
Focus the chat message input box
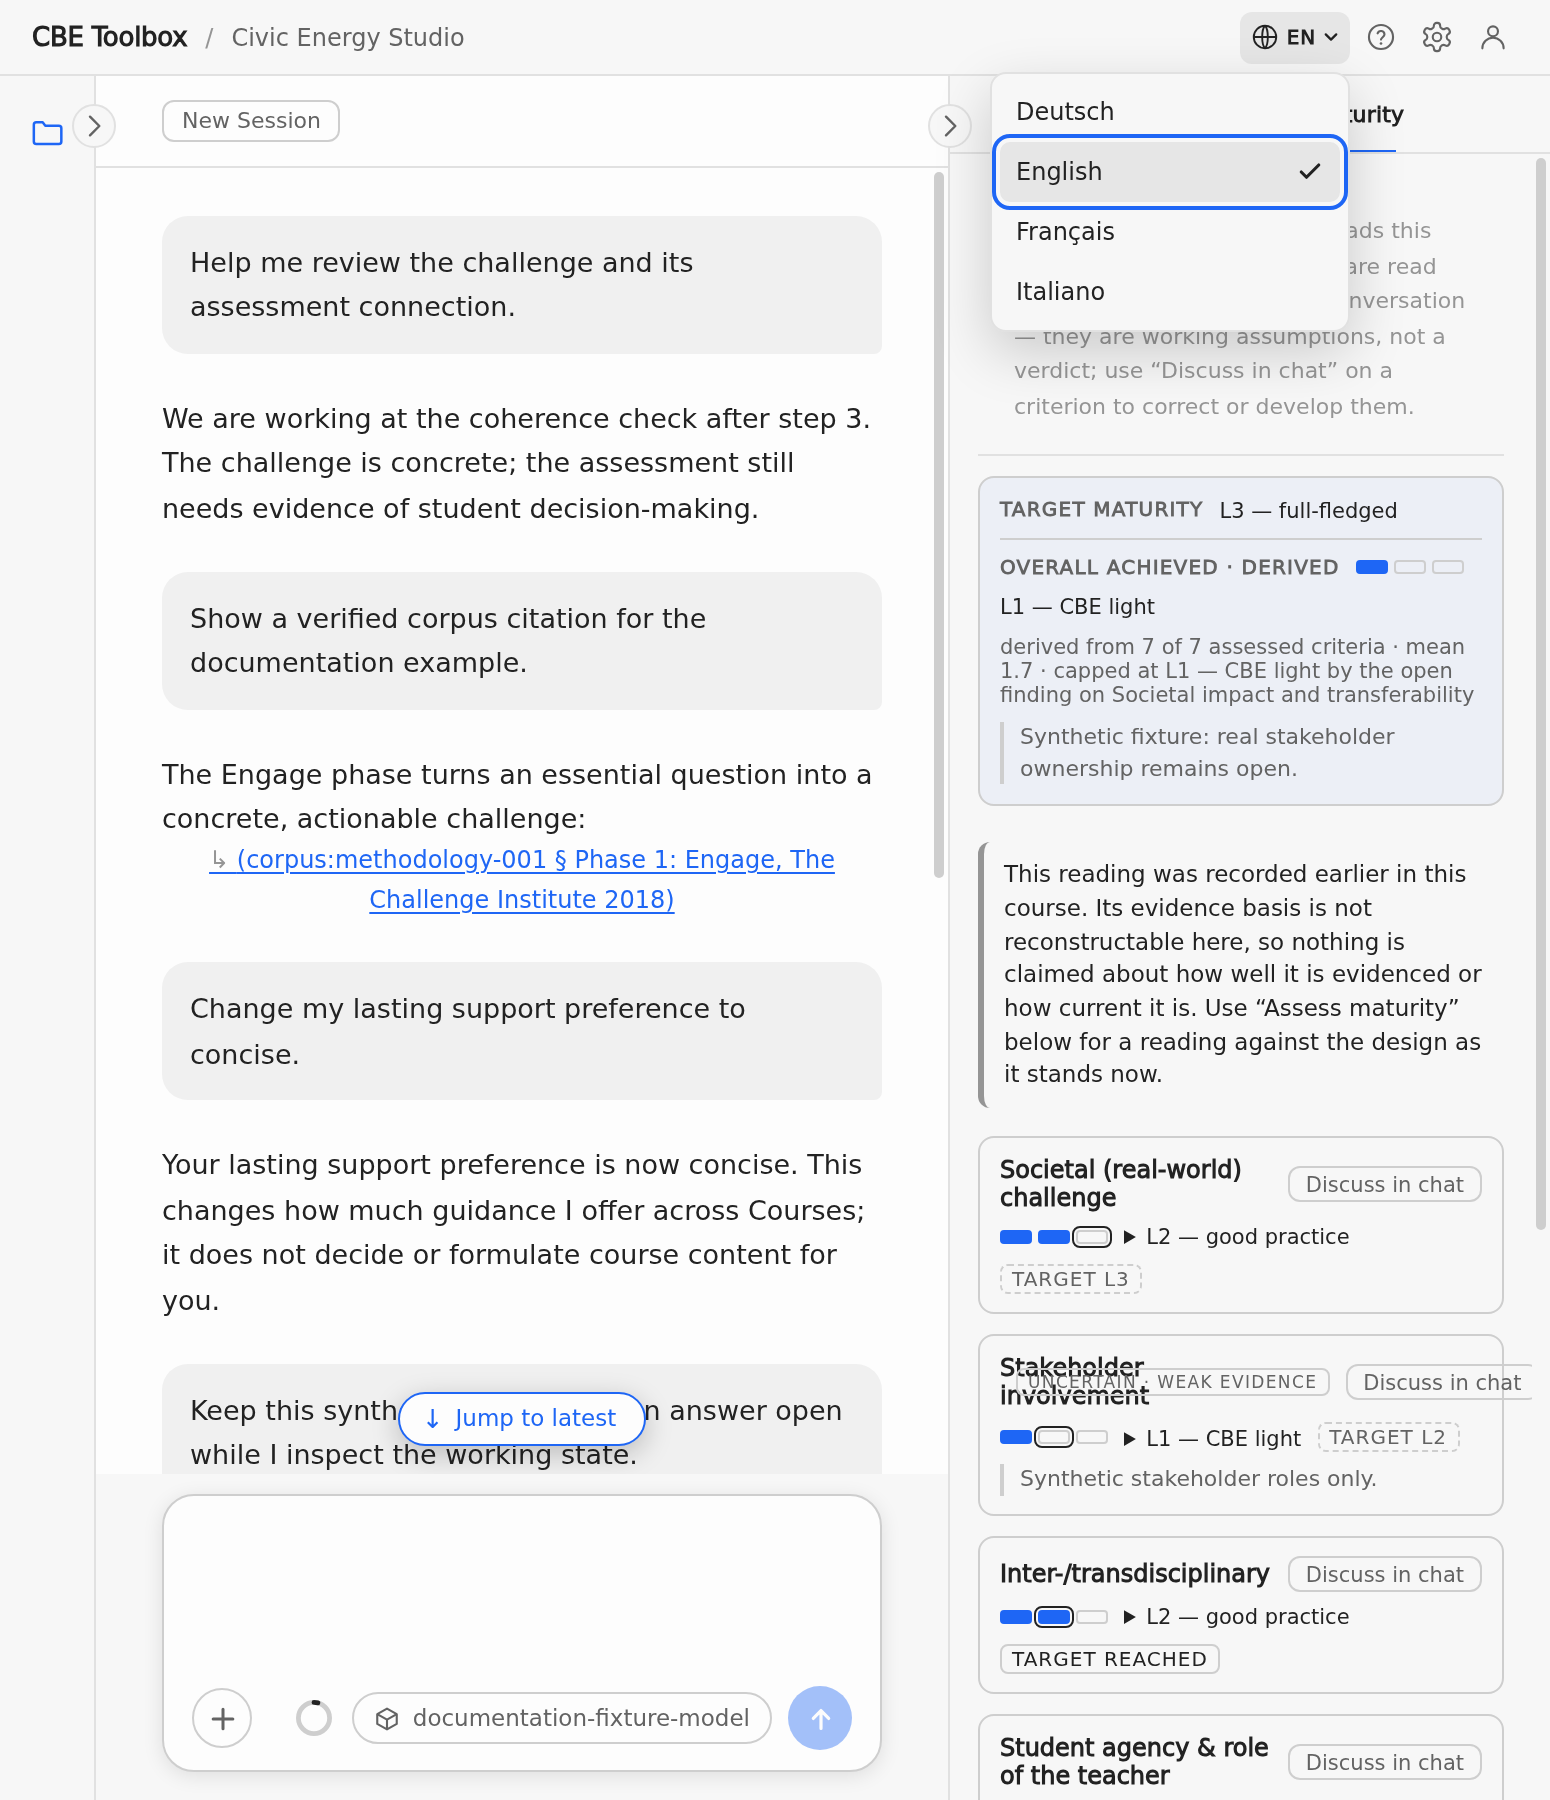point(522,1590)
